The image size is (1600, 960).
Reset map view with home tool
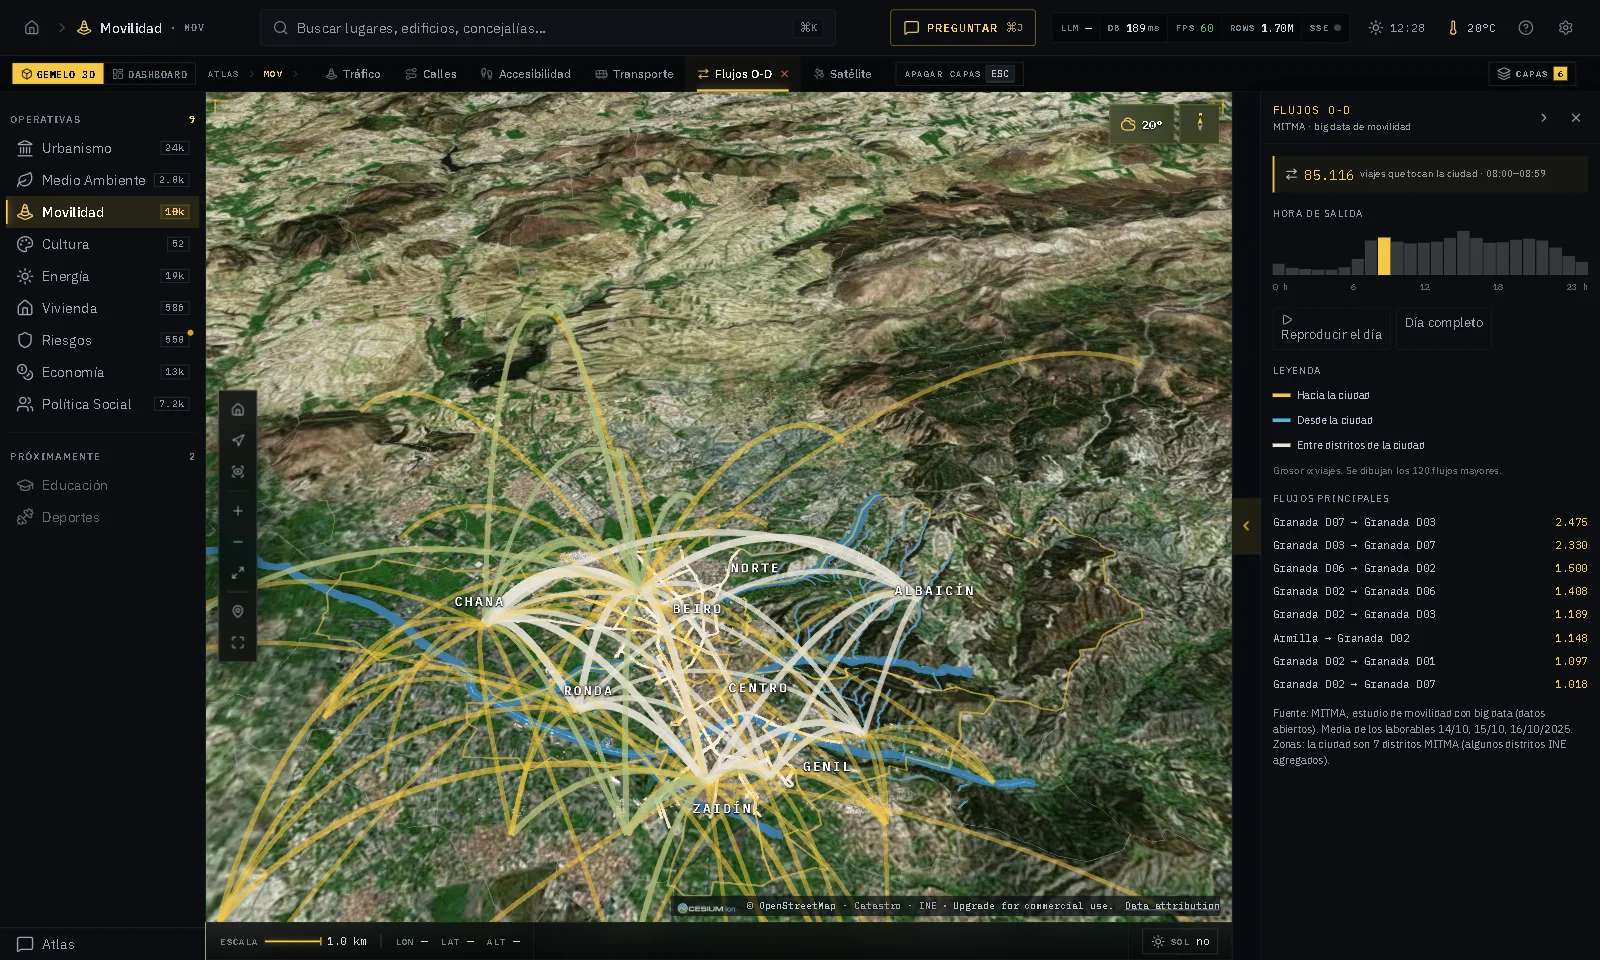[238, 409]
